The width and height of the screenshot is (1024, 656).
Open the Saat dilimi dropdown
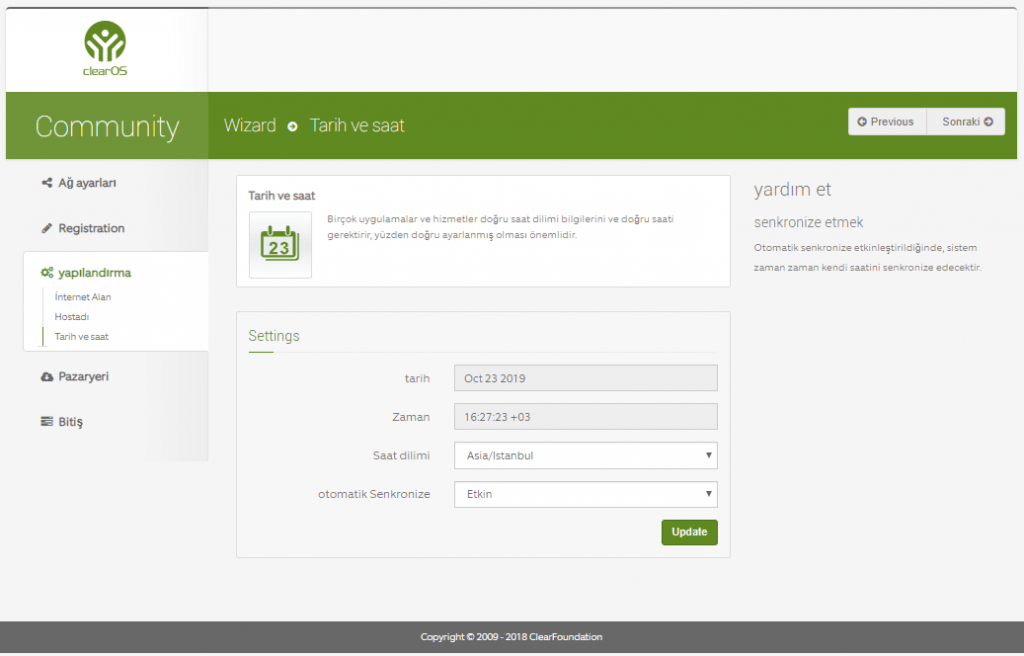click(x=585, y=456)
